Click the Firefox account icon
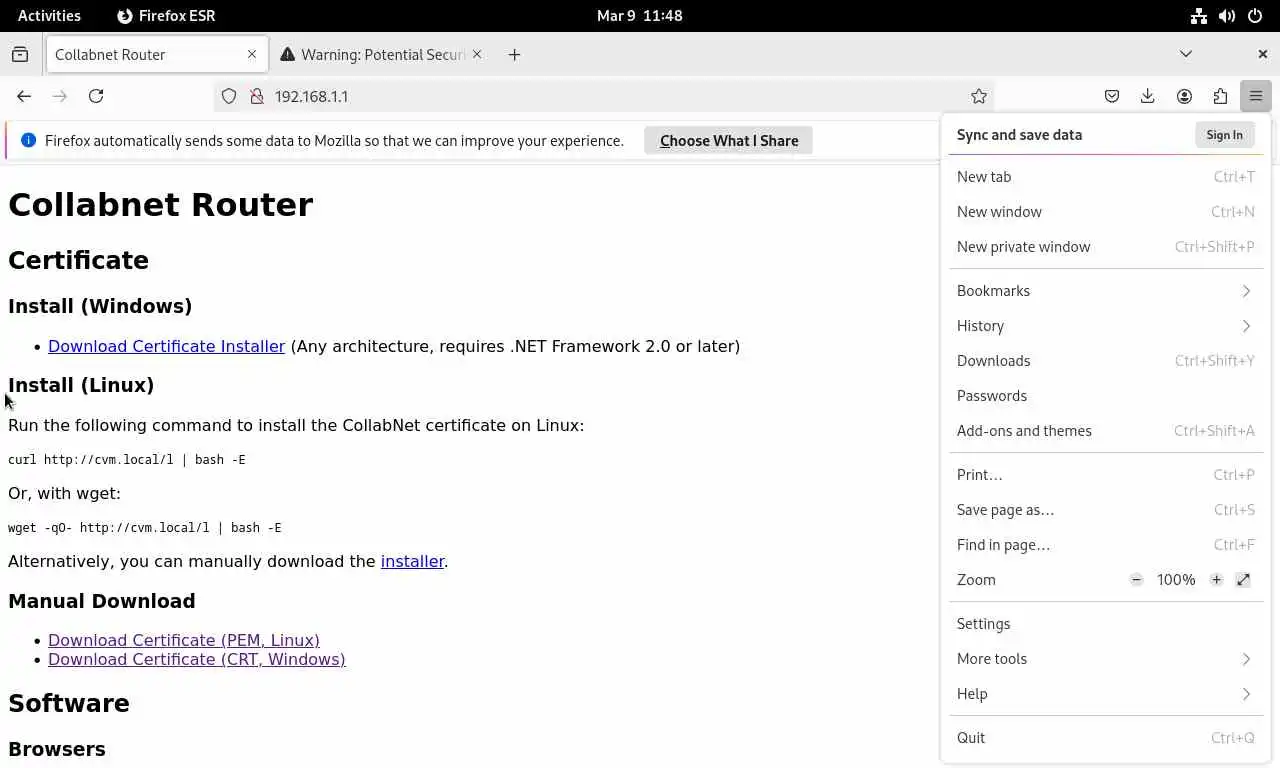Image resolution: width=1280 pixels, height=768 pixels. (x=1184, y=96)
